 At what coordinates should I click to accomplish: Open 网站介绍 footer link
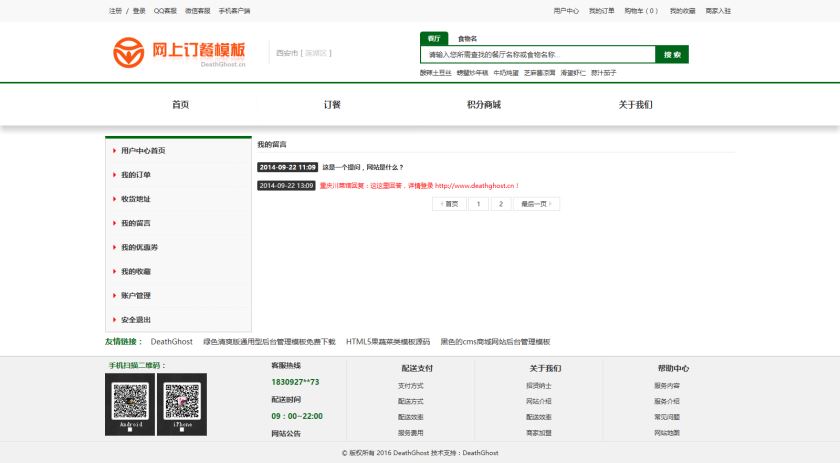click(x=539, y=401)
